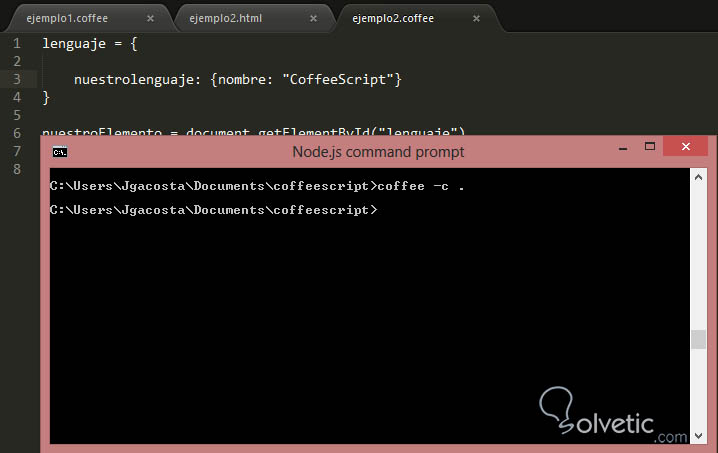The height and width of the screenshot is (453, 718).
Task: Close the ejemplo2.coffee tab
Action: [x=476, y=18]
